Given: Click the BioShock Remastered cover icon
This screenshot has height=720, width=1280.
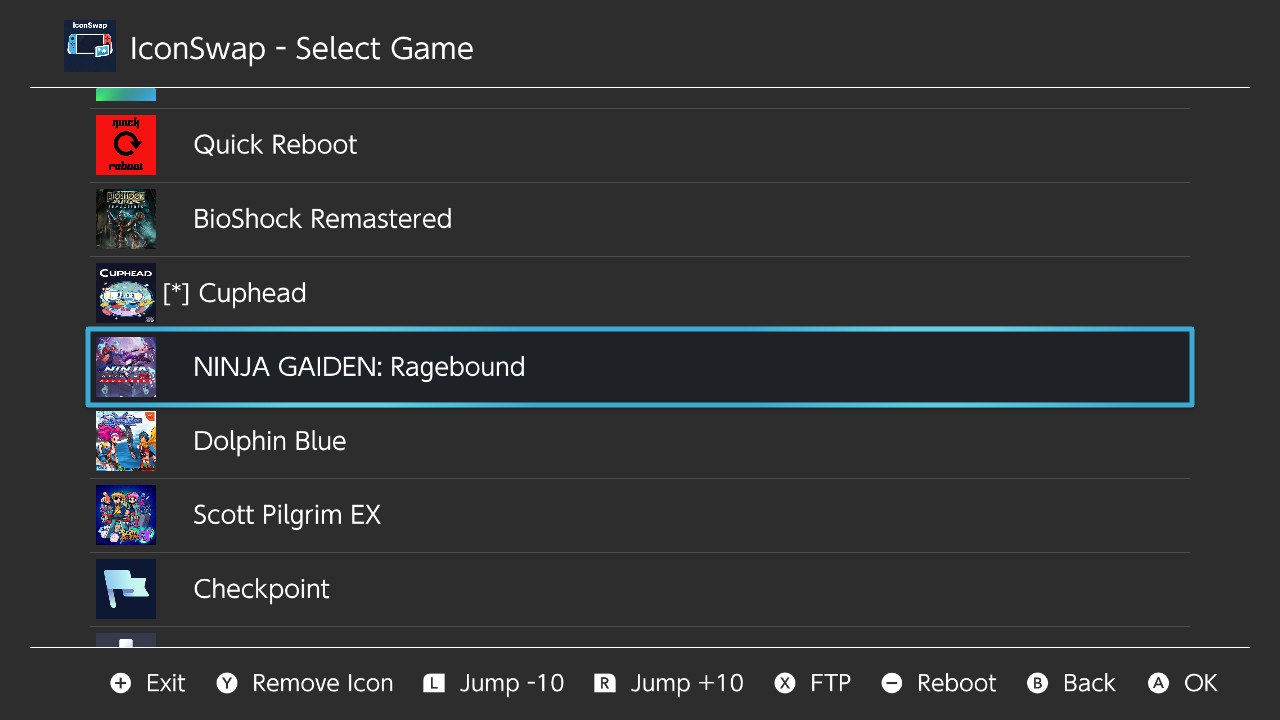Looking at the screenshot, I should 126,219.
